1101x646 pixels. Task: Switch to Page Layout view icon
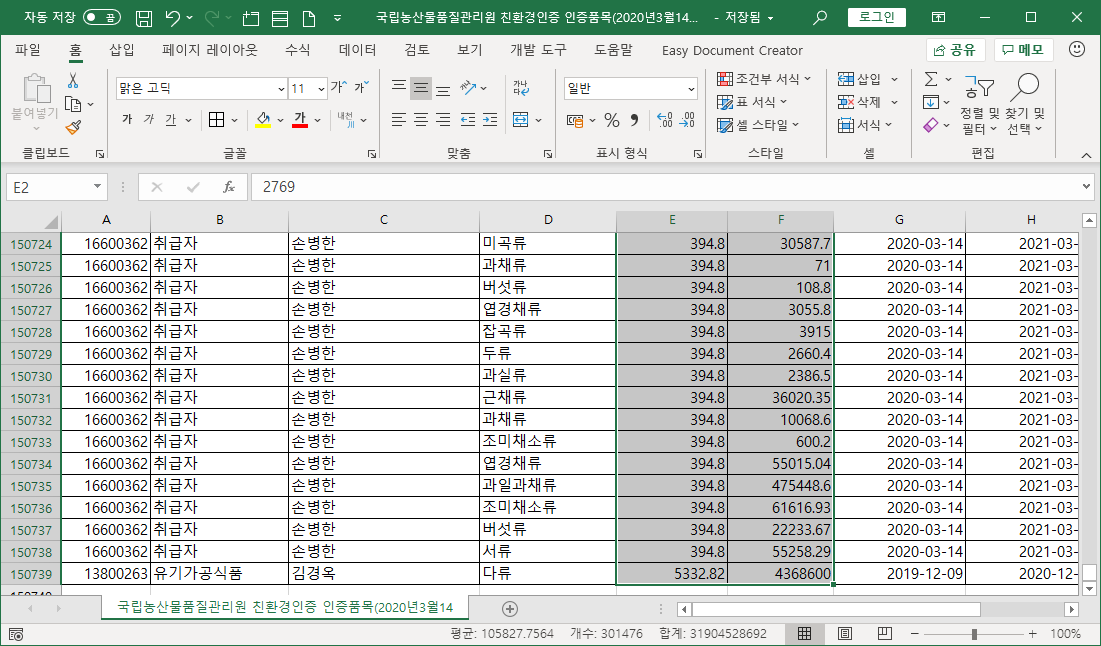(845, 633)
